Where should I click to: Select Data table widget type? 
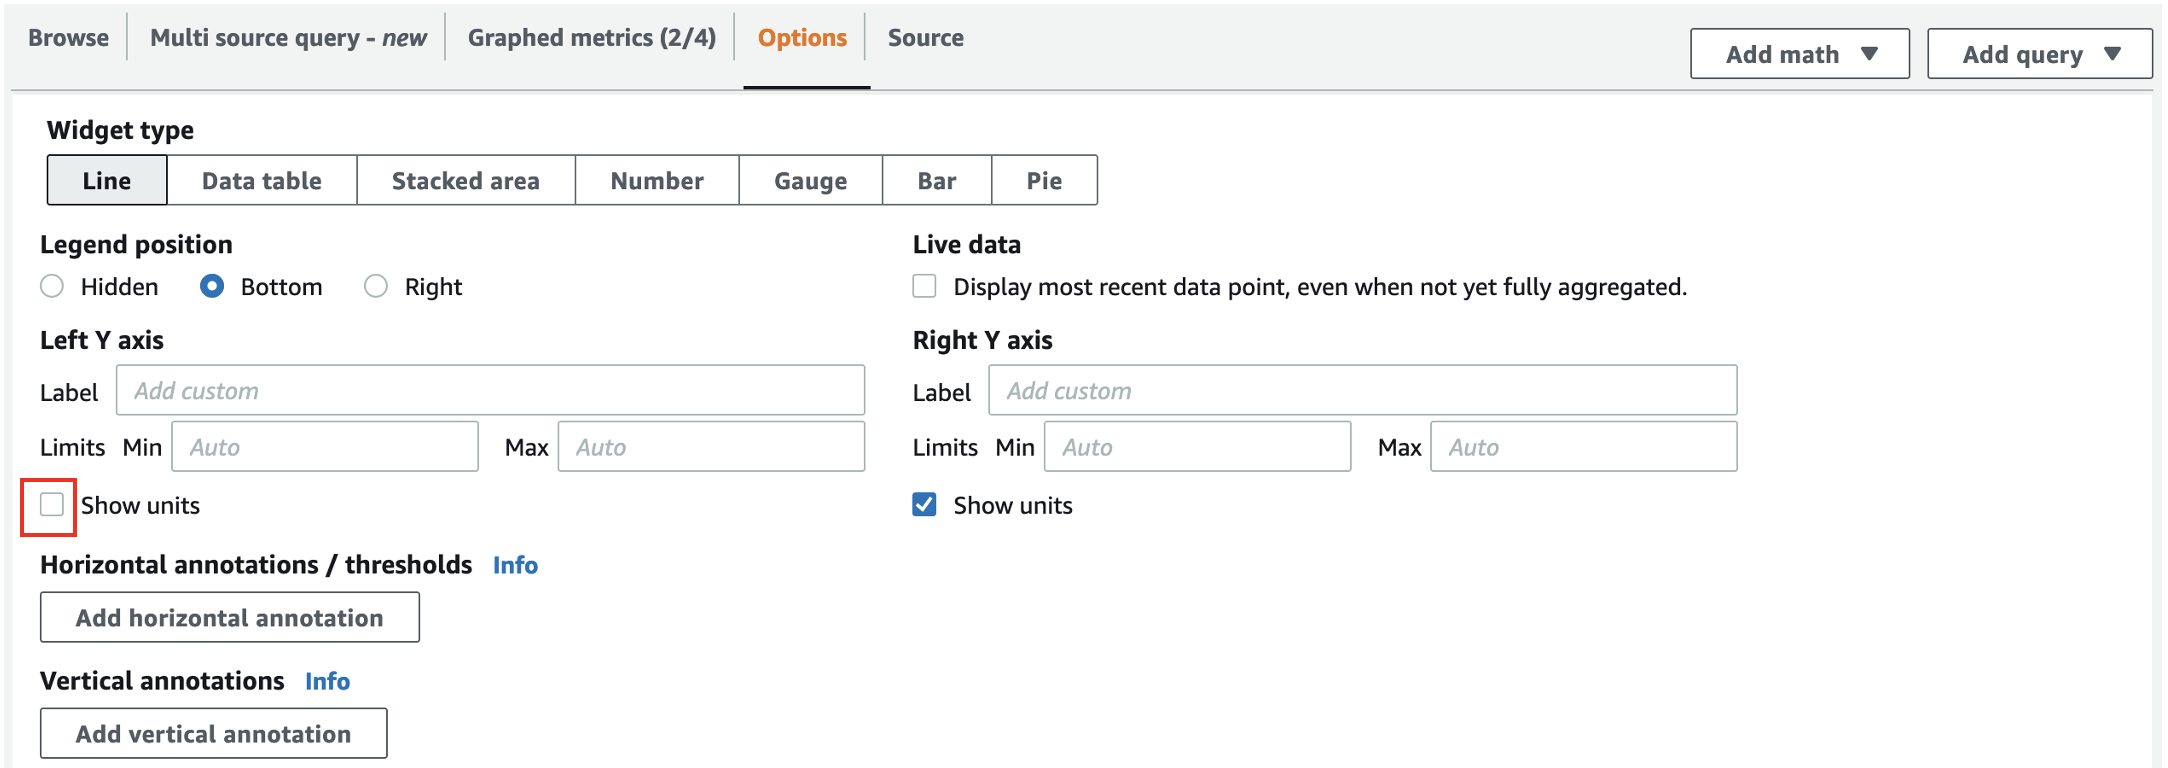261,181
